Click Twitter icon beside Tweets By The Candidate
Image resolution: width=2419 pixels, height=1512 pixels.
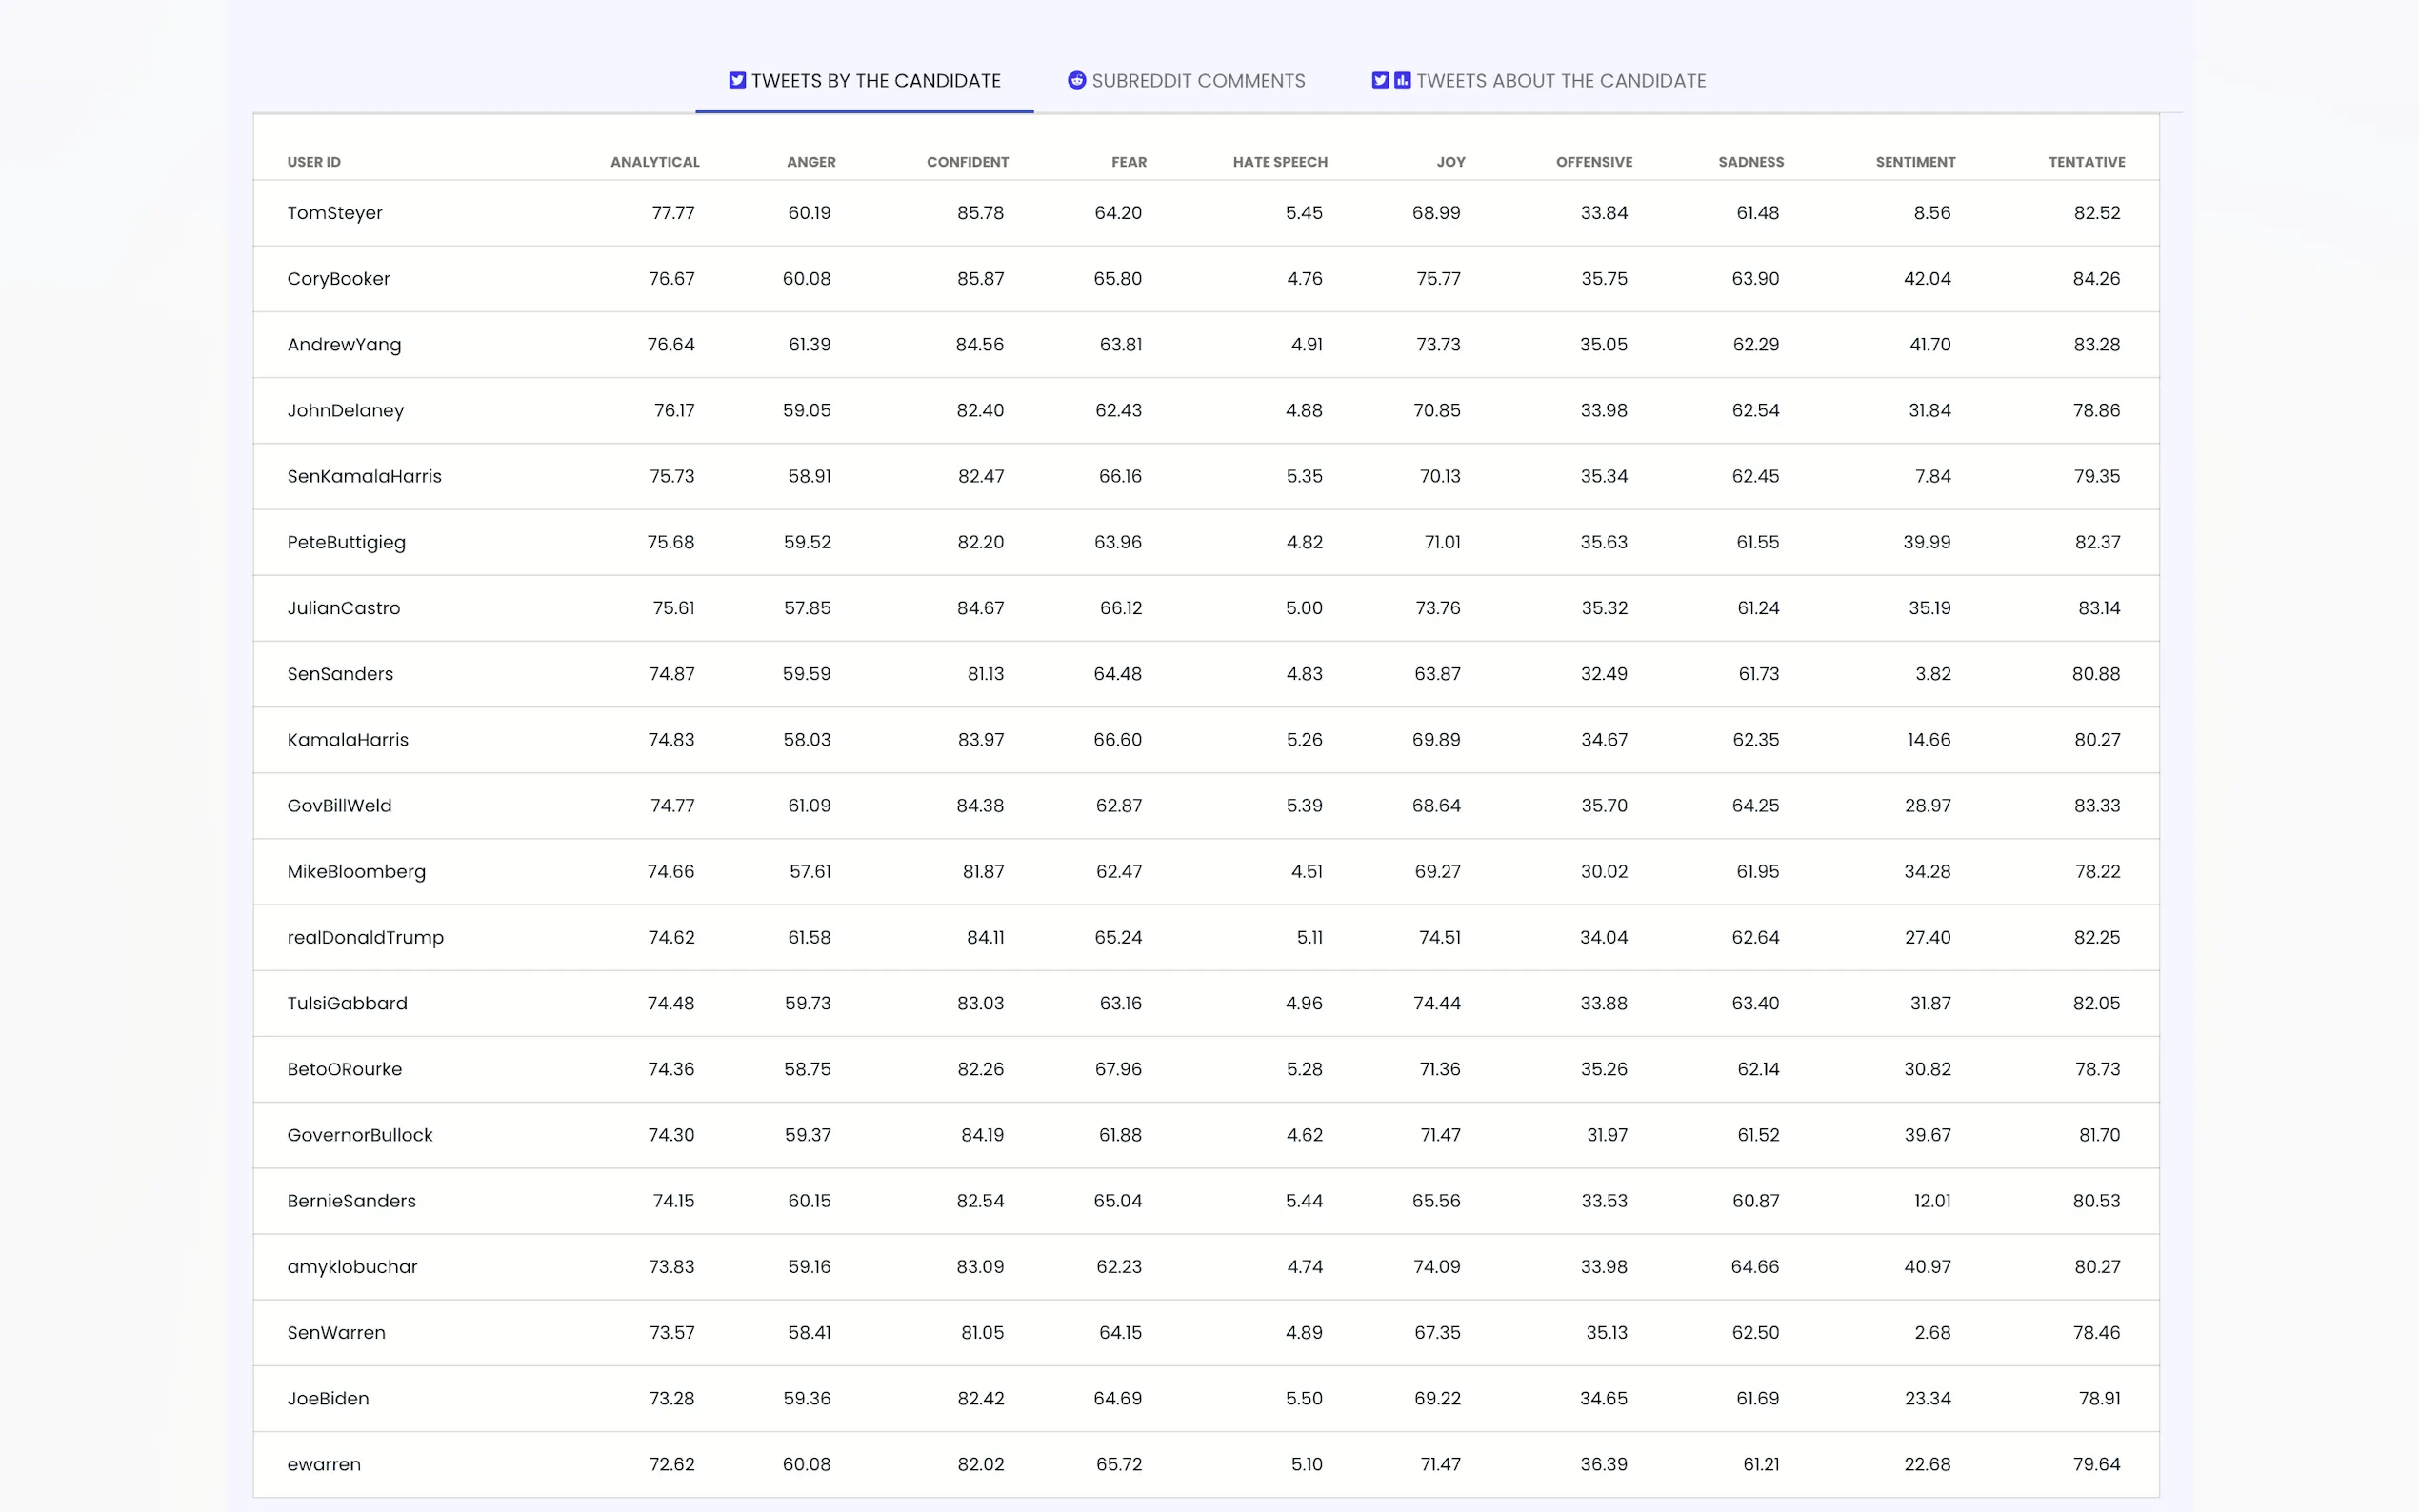[737, 80]
